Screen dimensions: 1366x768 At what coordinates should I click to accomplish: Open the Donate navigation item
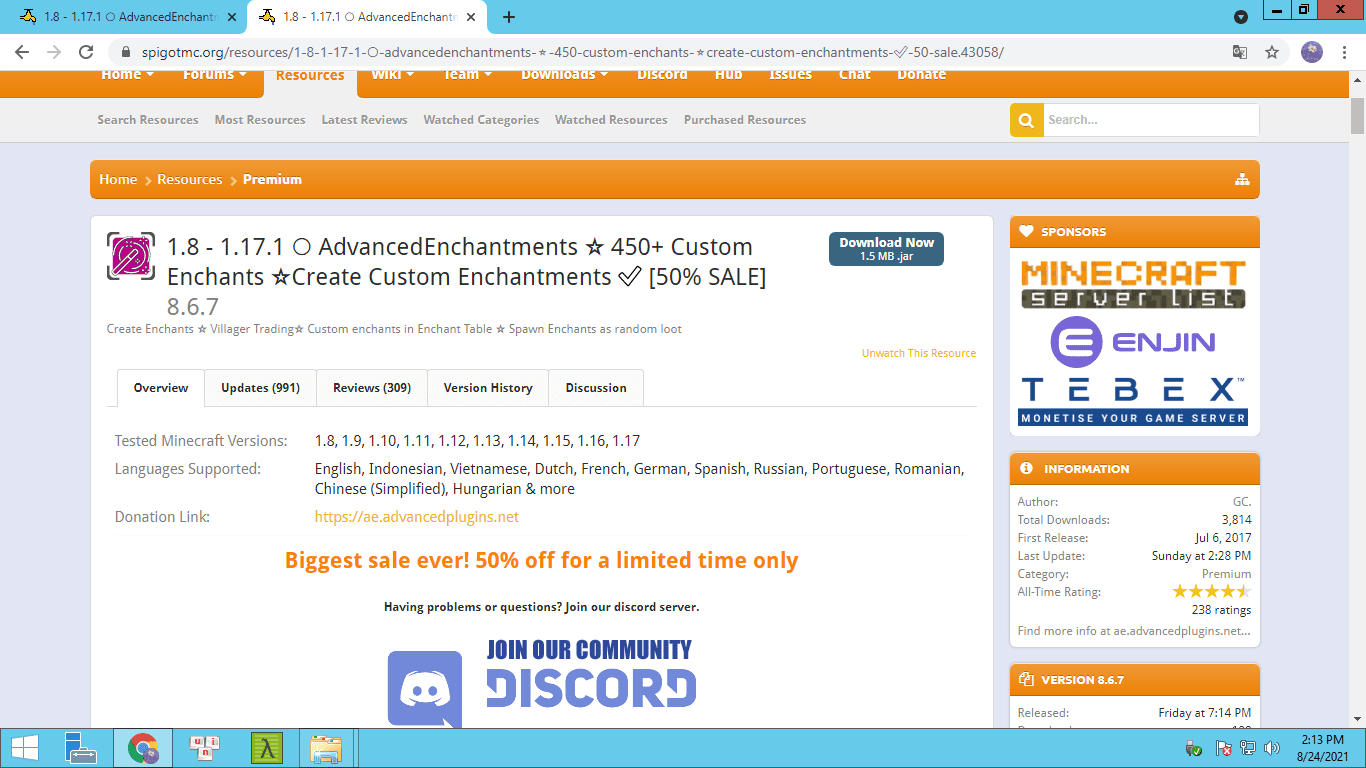point(921,75)
